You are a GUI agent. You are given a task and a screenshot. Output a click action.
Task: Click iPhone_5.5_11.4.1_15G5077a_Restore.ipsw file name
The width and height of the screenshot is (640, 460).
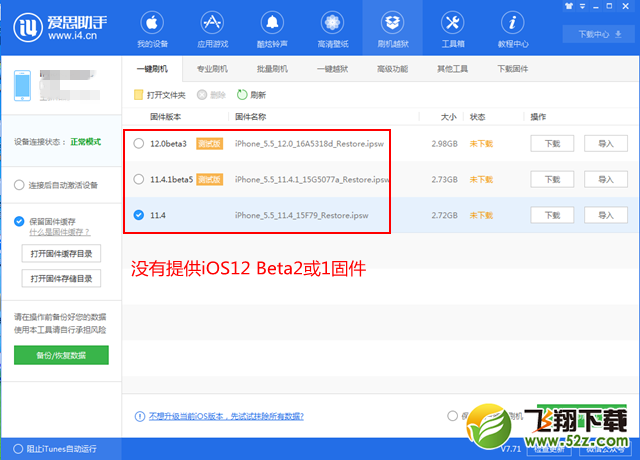pyautogui.click(x=312, y=179)
